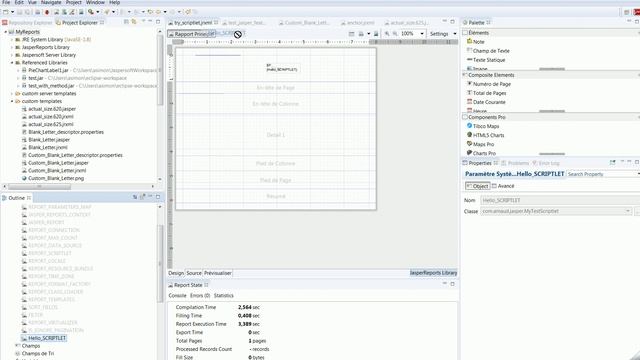640x360 pixels.
Task: Click the Search Property field
Action: pos(602,174)
